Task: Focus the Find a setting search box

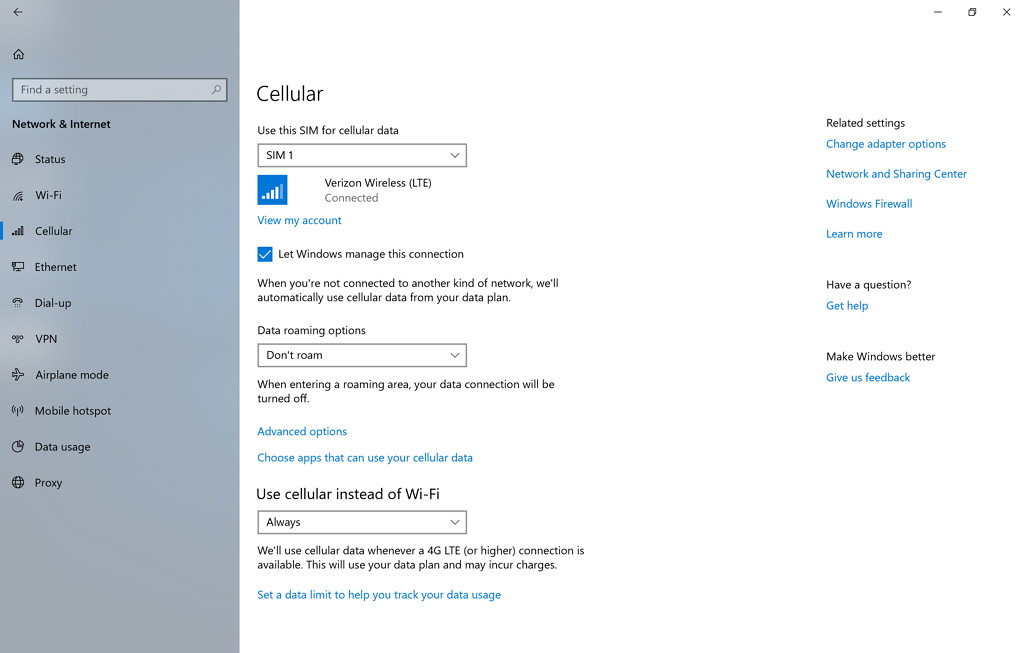Action: point(120,89)
